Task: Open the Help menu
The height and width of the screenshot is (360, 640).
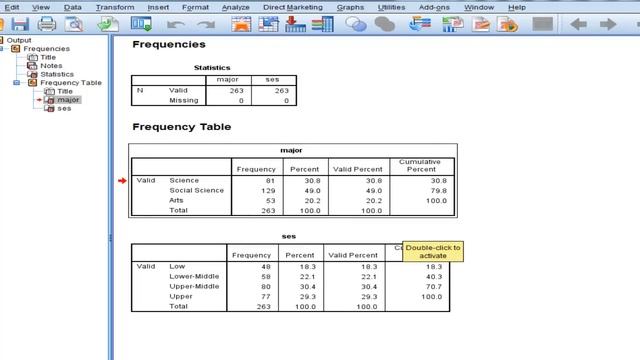Action: pos(517,7)
